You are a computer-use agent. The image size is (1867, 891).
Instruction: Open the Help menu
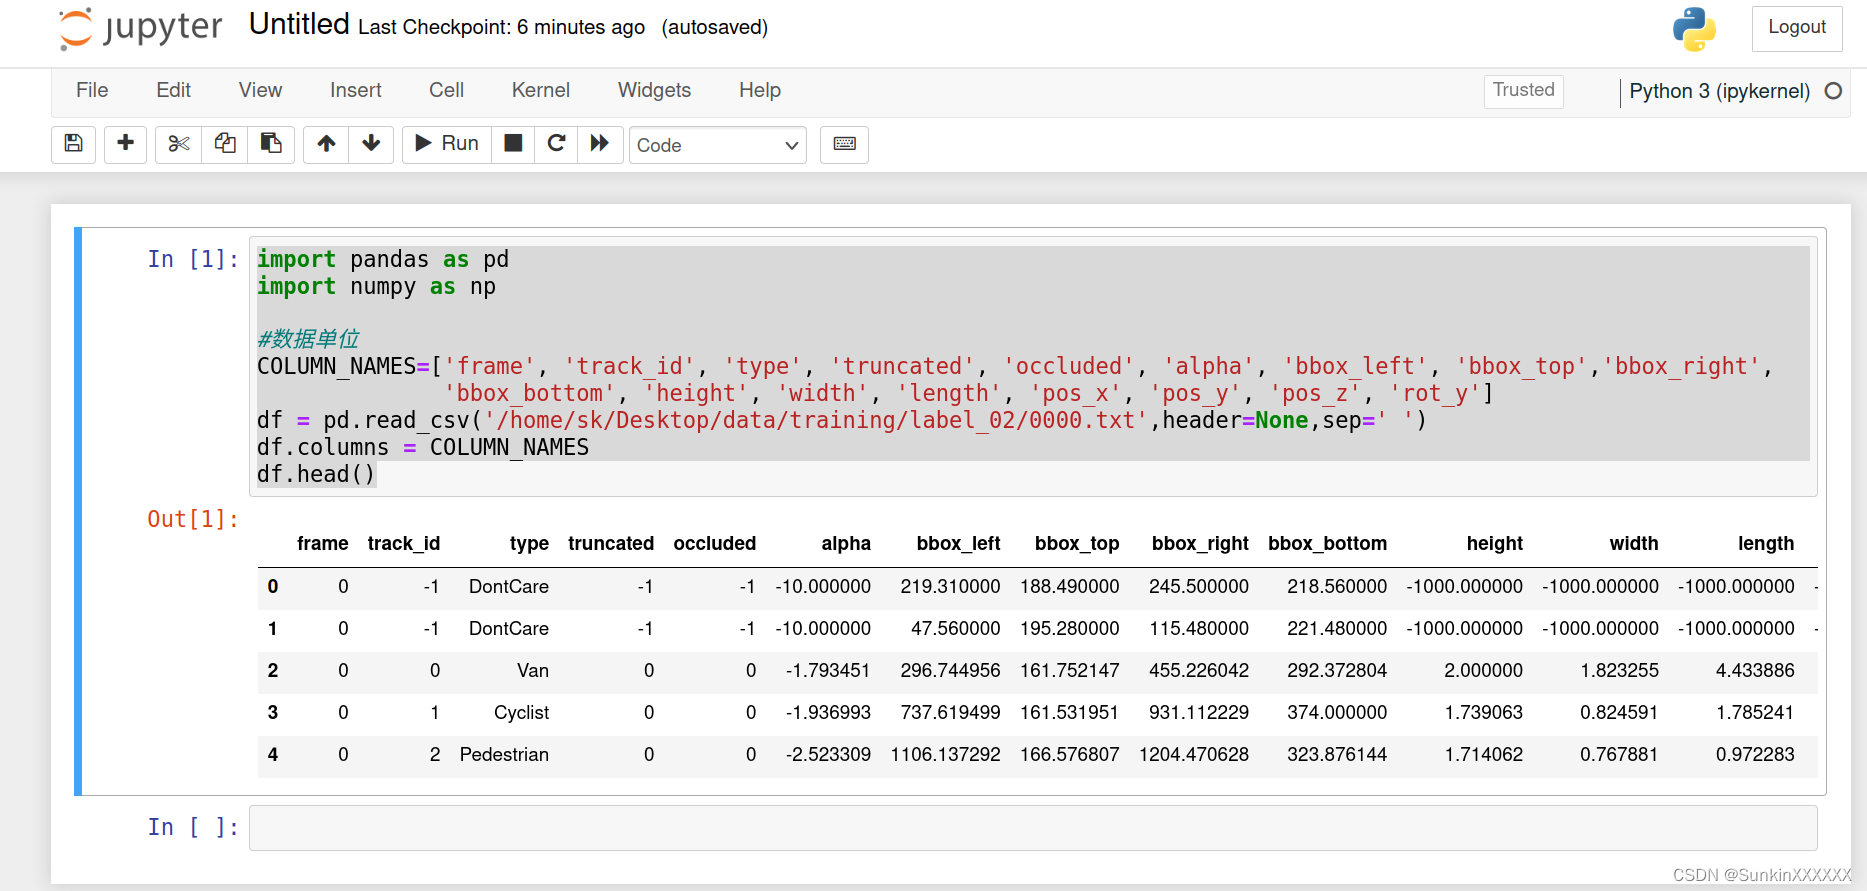click(x=760, y=90)
